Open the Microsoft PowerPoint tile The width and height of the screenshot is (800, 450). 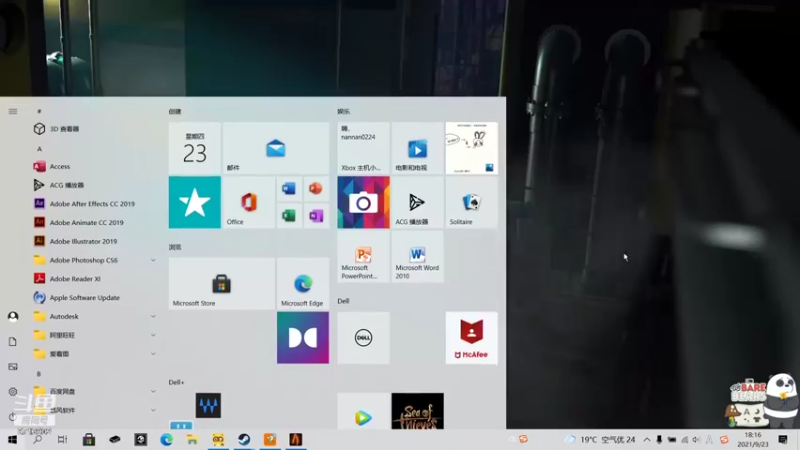point(363,256)
